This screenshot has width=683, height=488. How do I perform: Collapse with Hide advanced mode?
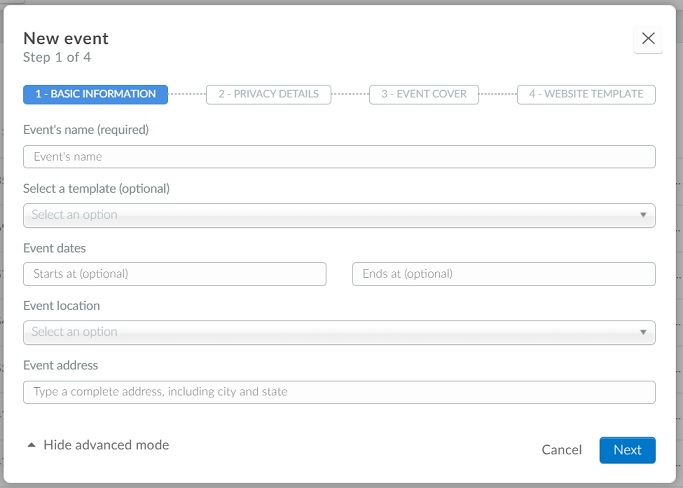point(106,445)
